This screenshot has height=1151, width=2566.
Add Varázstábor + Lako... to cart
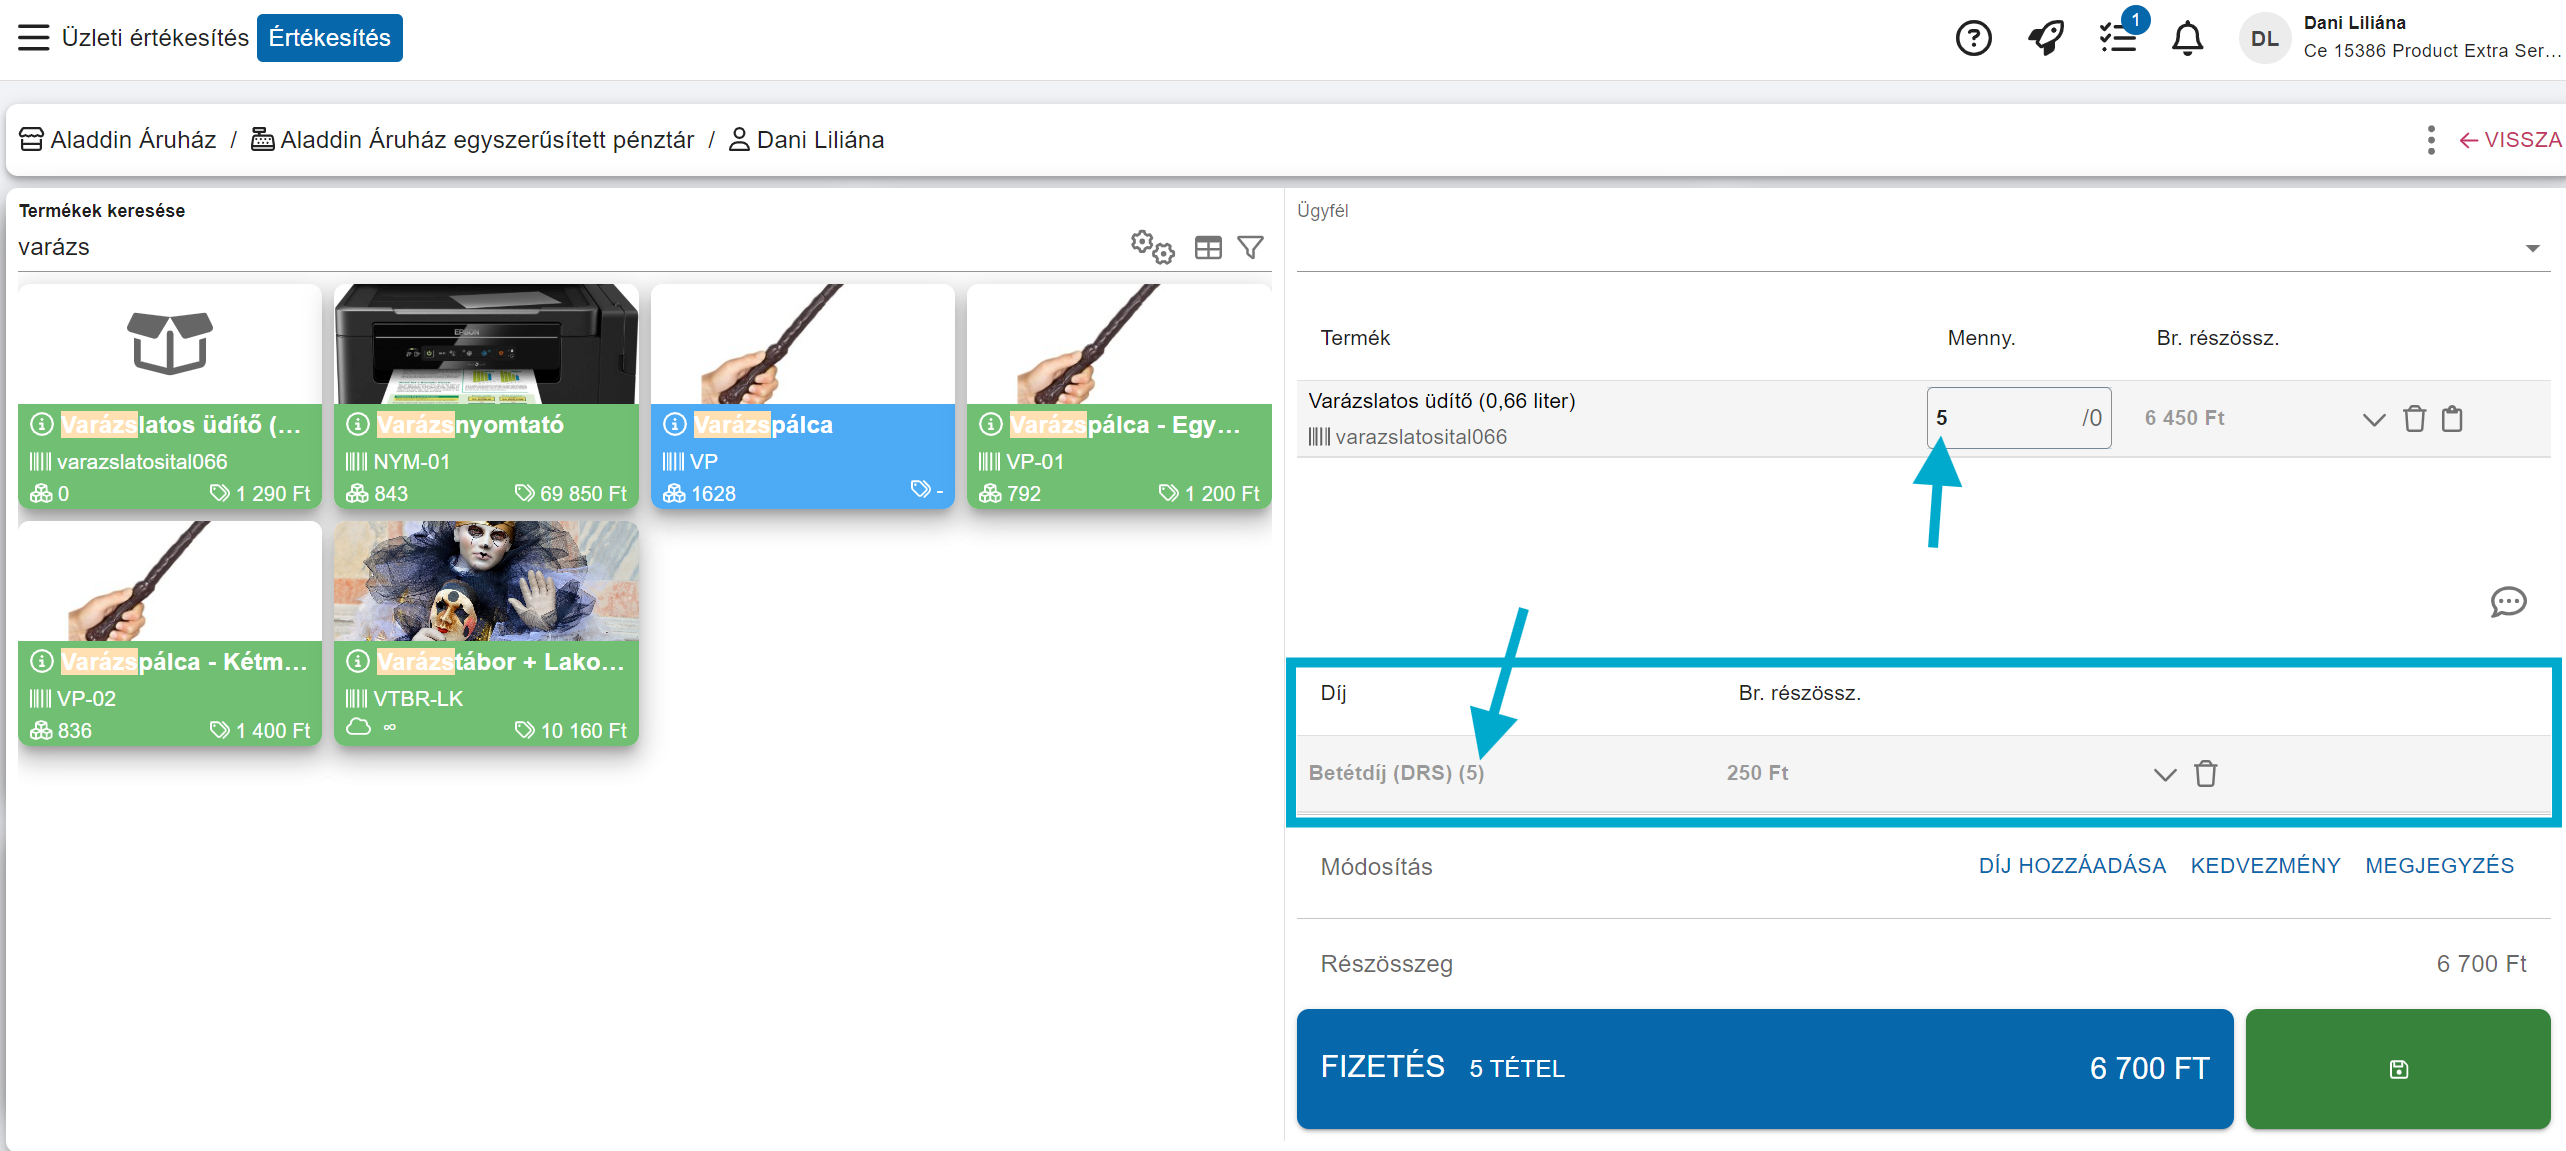click(x=486, y=633)
